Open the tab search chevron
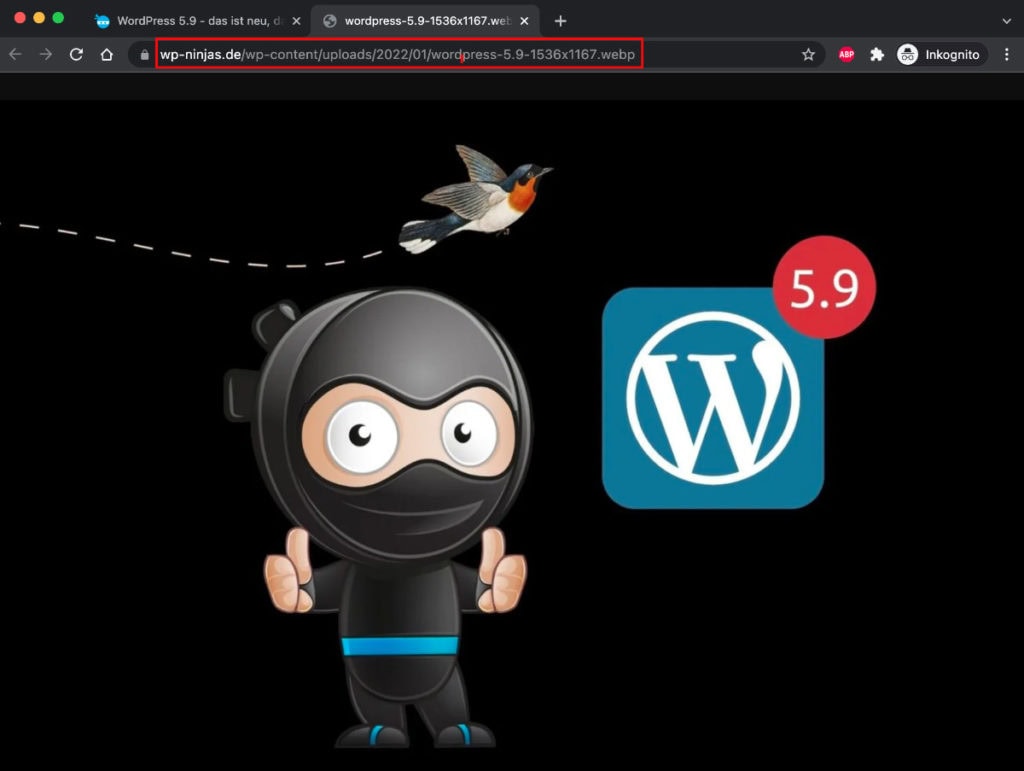 tap(1008, 20)
